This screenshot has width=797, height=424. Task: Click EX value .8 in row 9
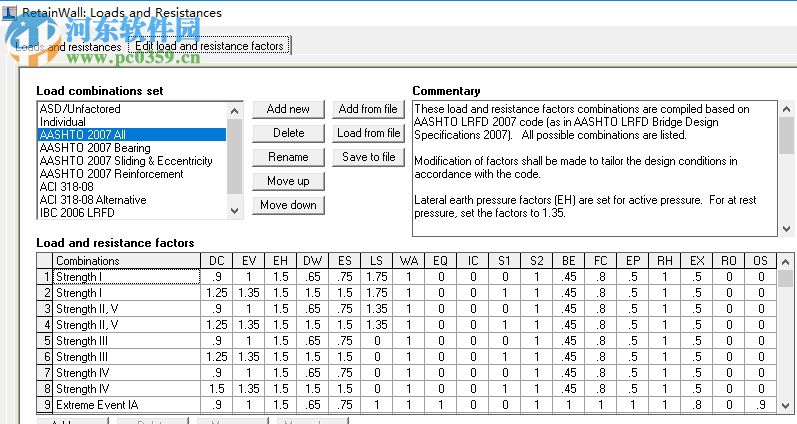click(697, 405)
